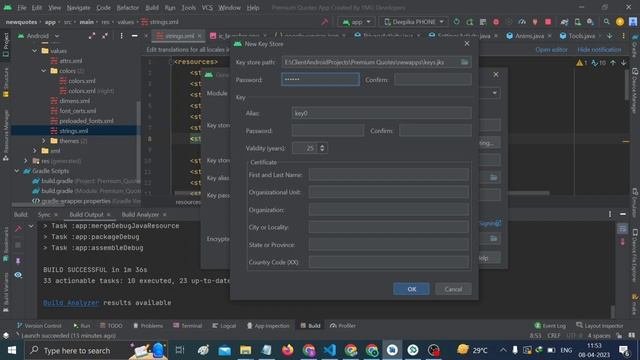This screenshot has height=360, width=640.
Task: Click the pin icon in Build panel
Action: point(18,260)
